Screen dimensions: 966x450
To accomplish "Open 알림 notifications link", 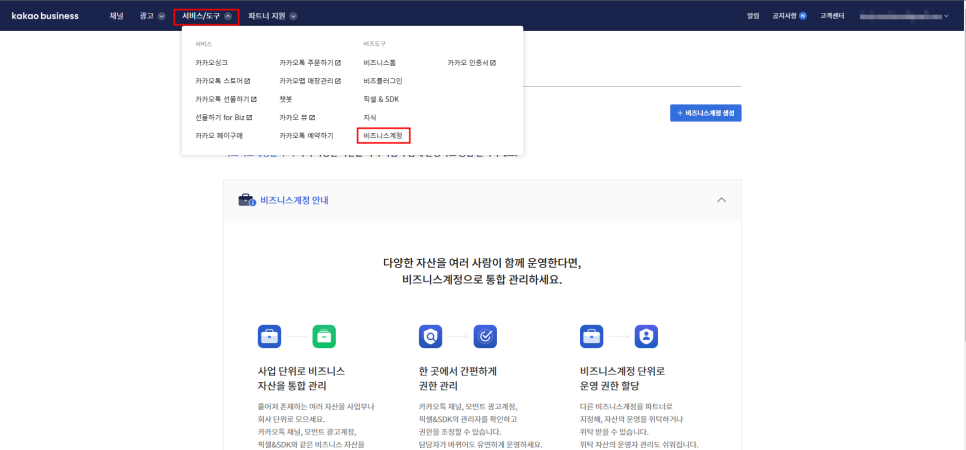I will tap(753, 16).
